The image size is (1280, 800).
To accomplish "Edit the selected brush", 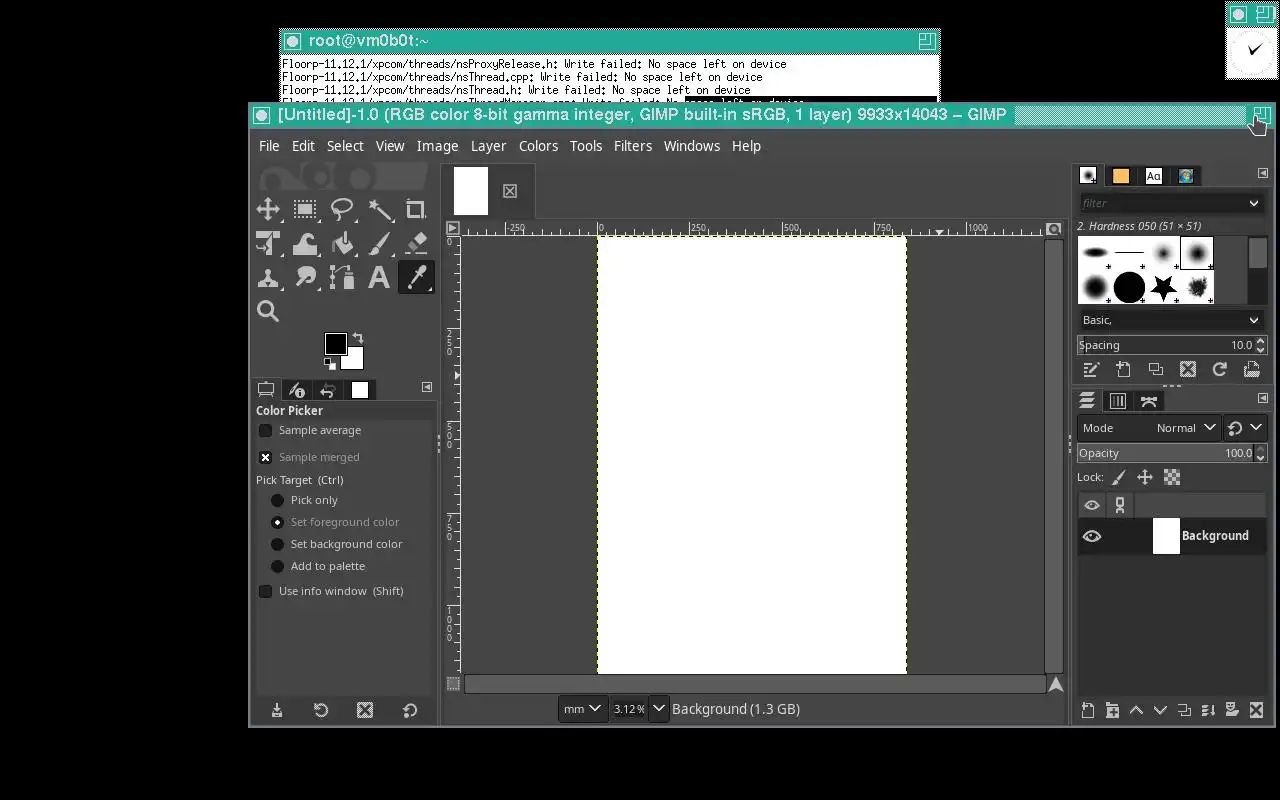I will tap(1092, 369).
